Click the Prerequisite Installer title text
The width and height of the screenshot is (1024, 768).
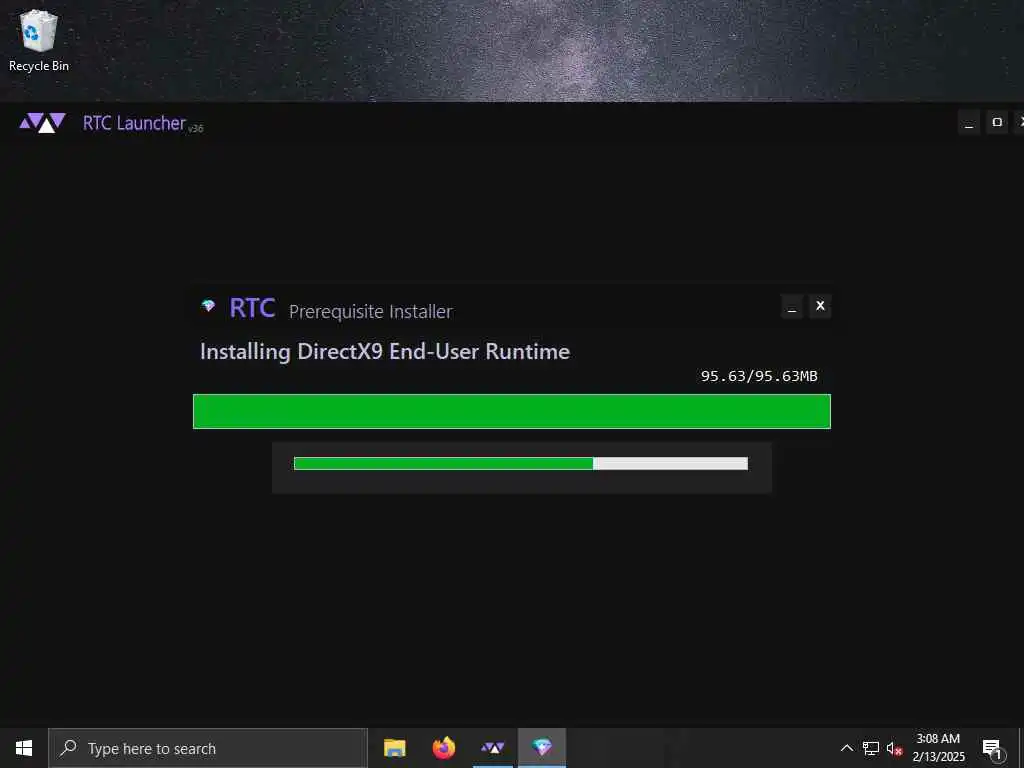point(370,312)
